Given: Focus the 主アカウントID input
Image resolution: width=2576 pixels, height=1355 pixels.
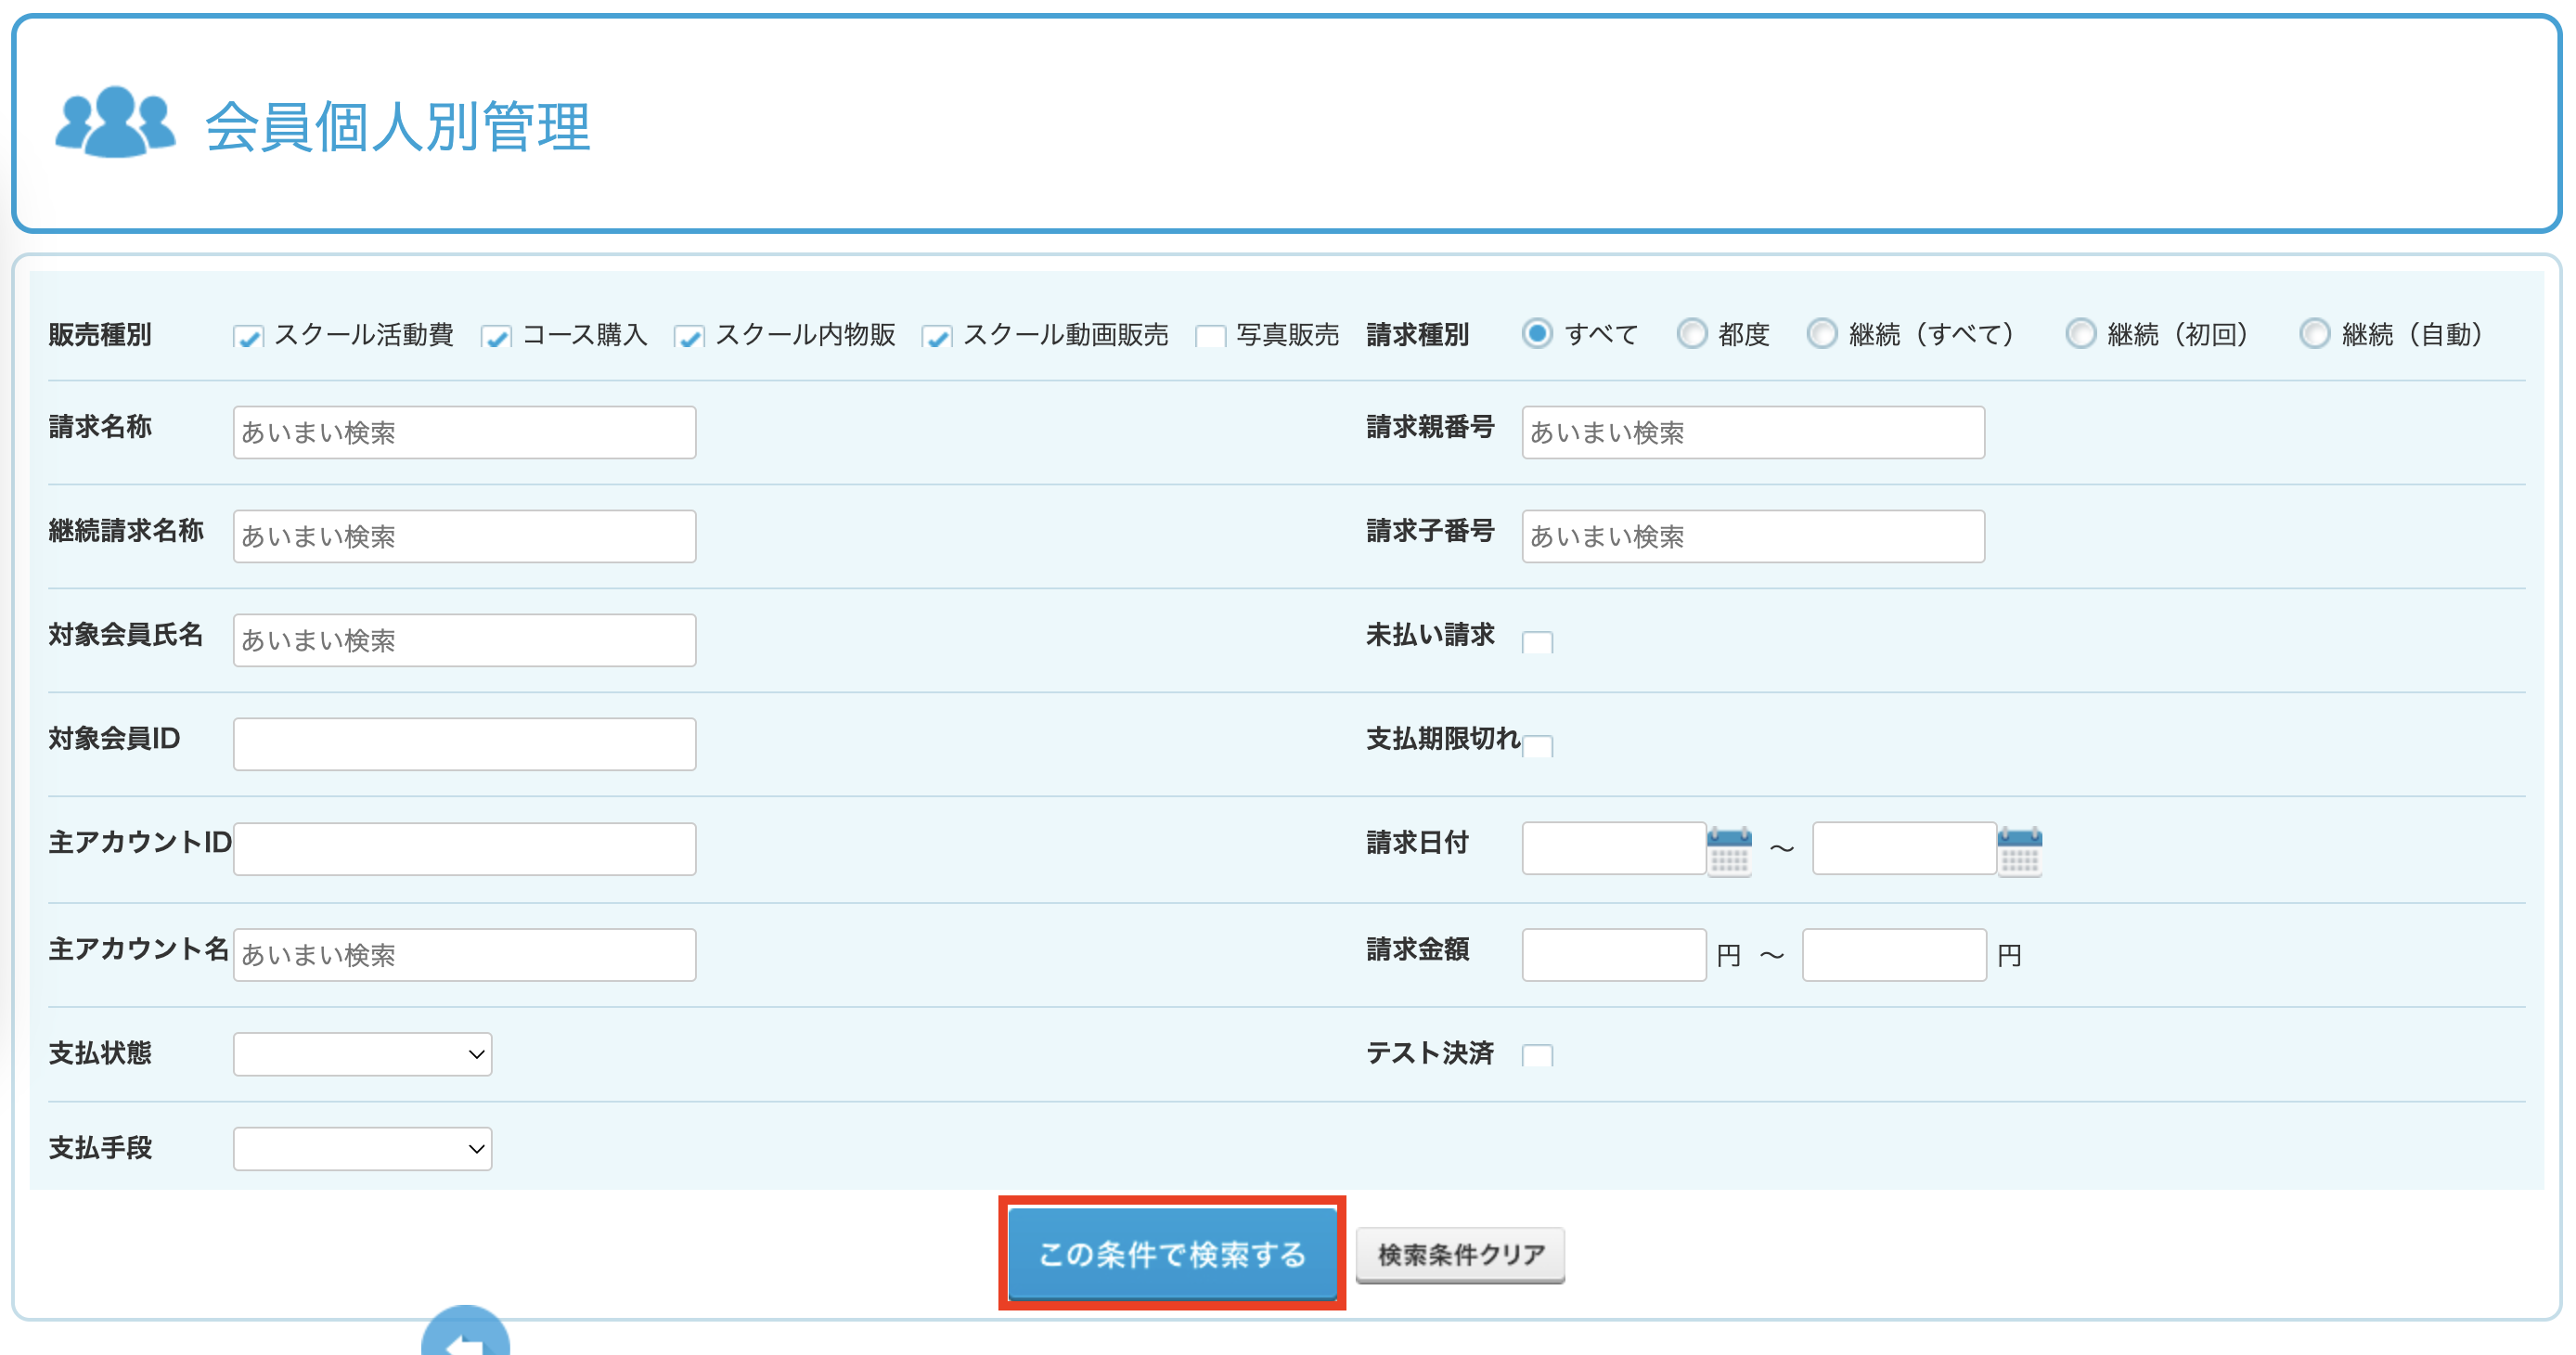Looking at the screenshot, I should (x=464, y=849).
